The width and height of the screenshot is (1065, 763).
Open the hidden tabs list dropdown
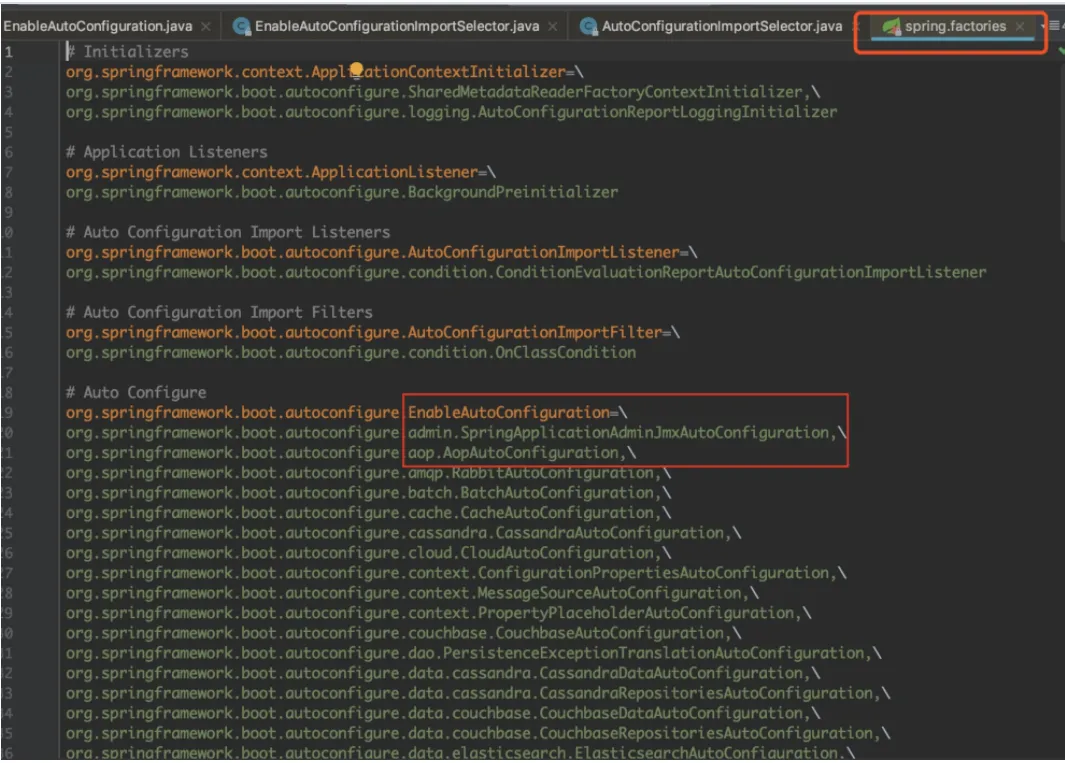pos(1051,26)
